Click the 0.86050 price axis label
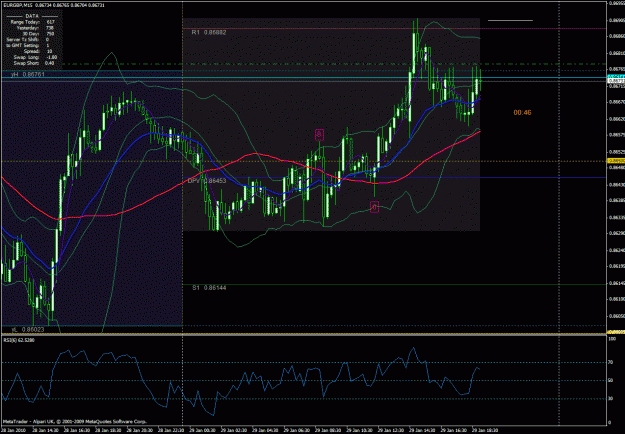The image size is (625, 434). 617,316
